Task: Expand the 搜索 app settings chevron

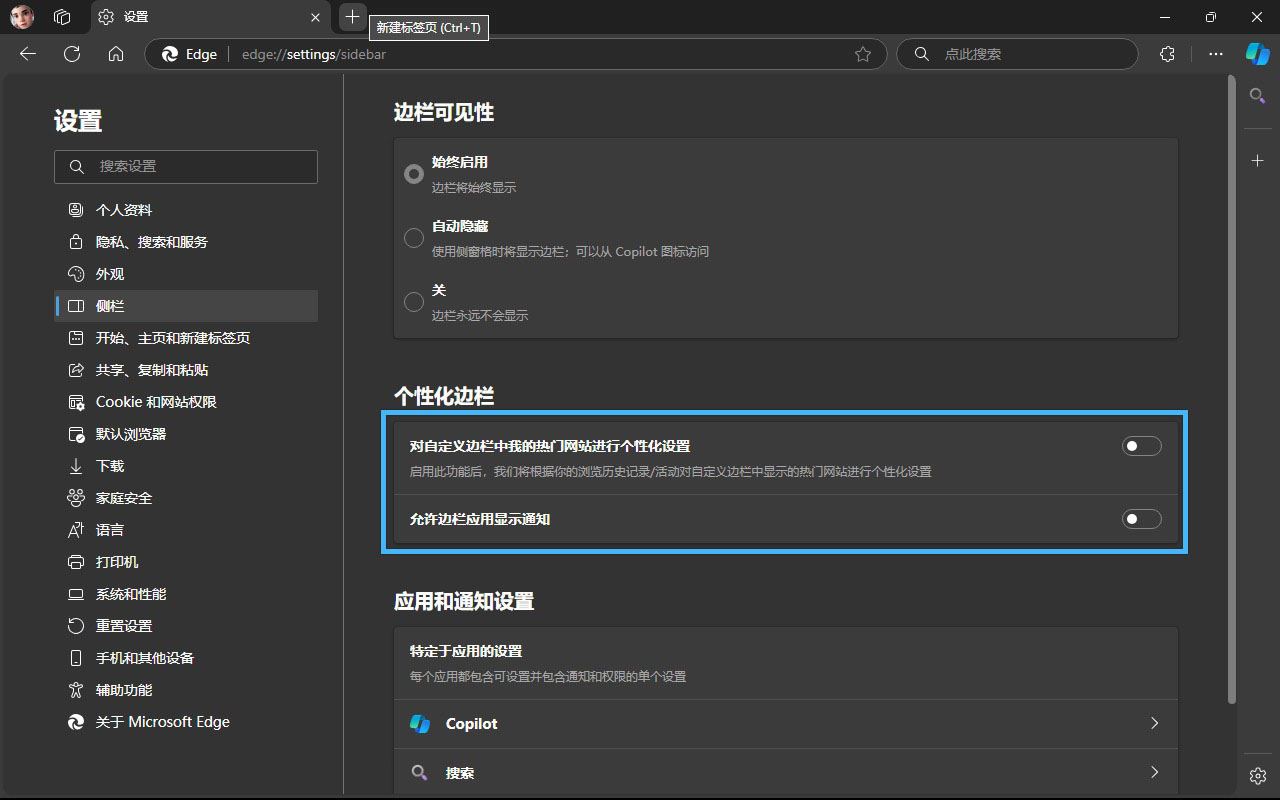Action: (1154, 772)
